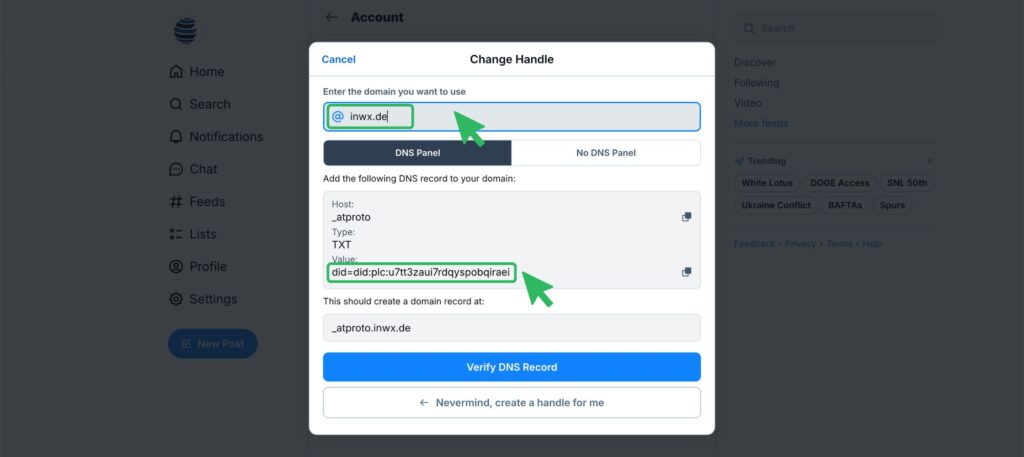Dismiss the Trending panel
This screenshot has height=457, width=1024.
[929, 161]
